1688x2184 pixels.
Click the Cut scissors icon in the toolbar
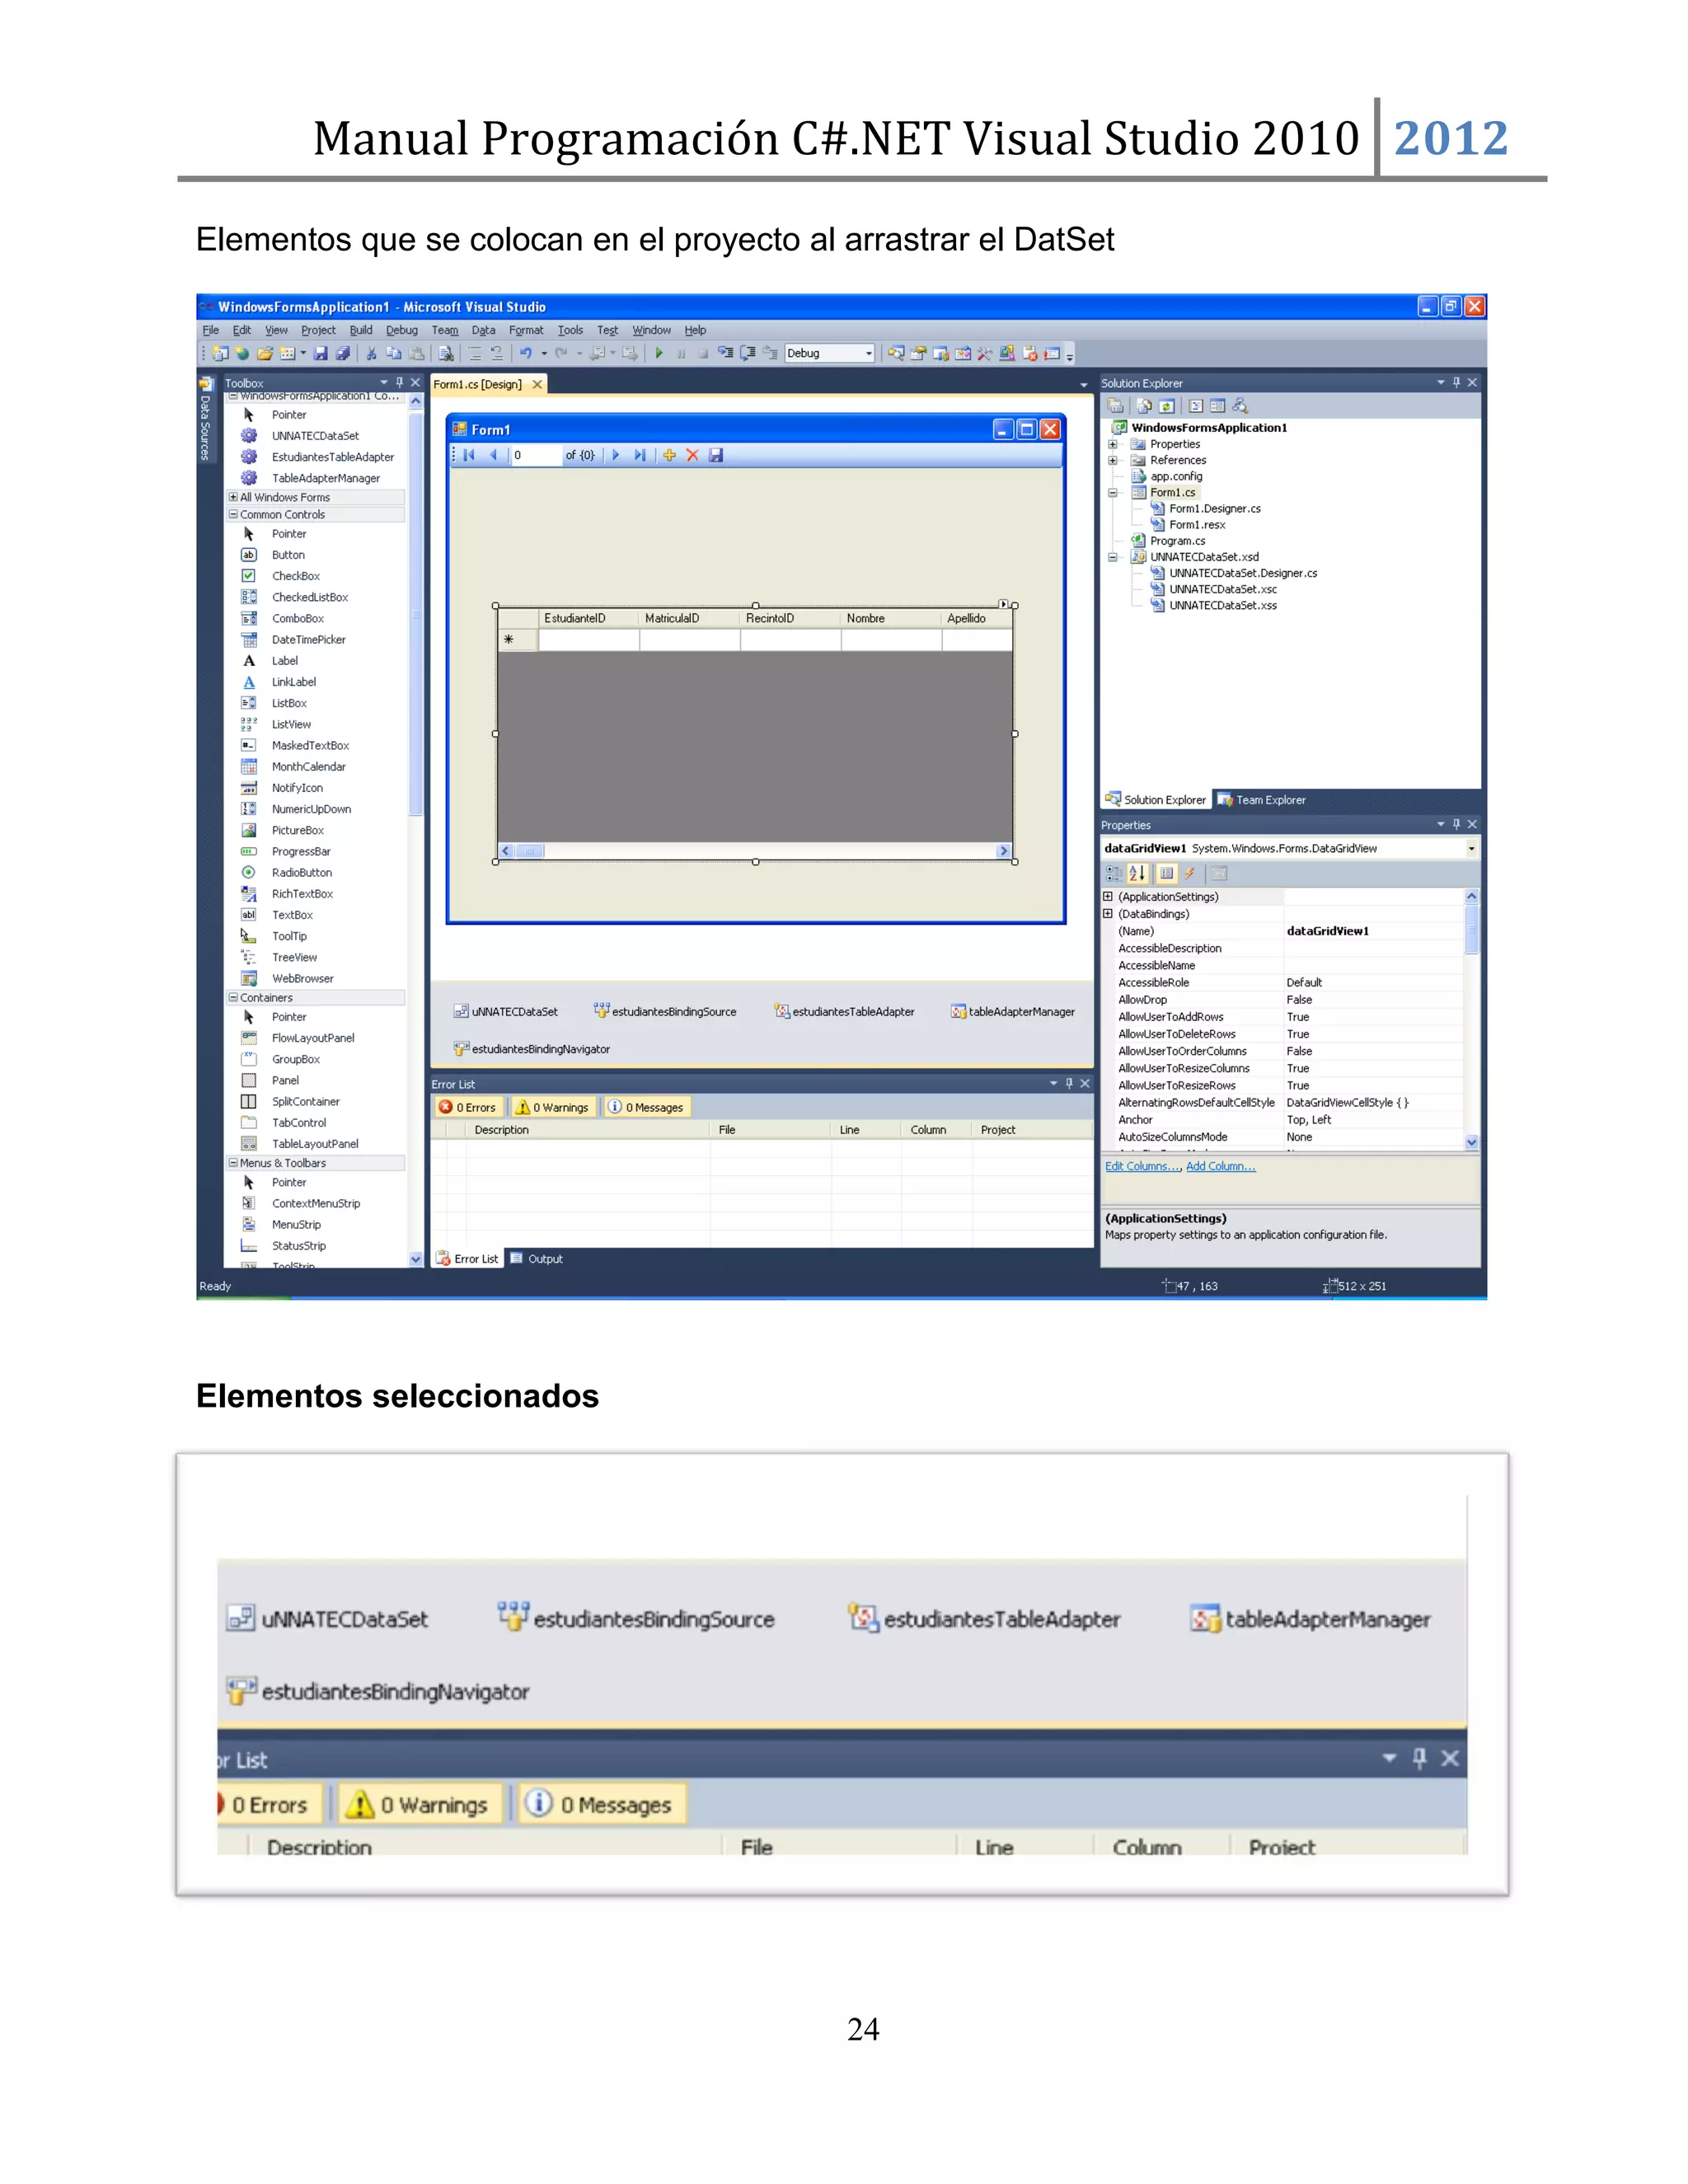[x=371, y=353]
